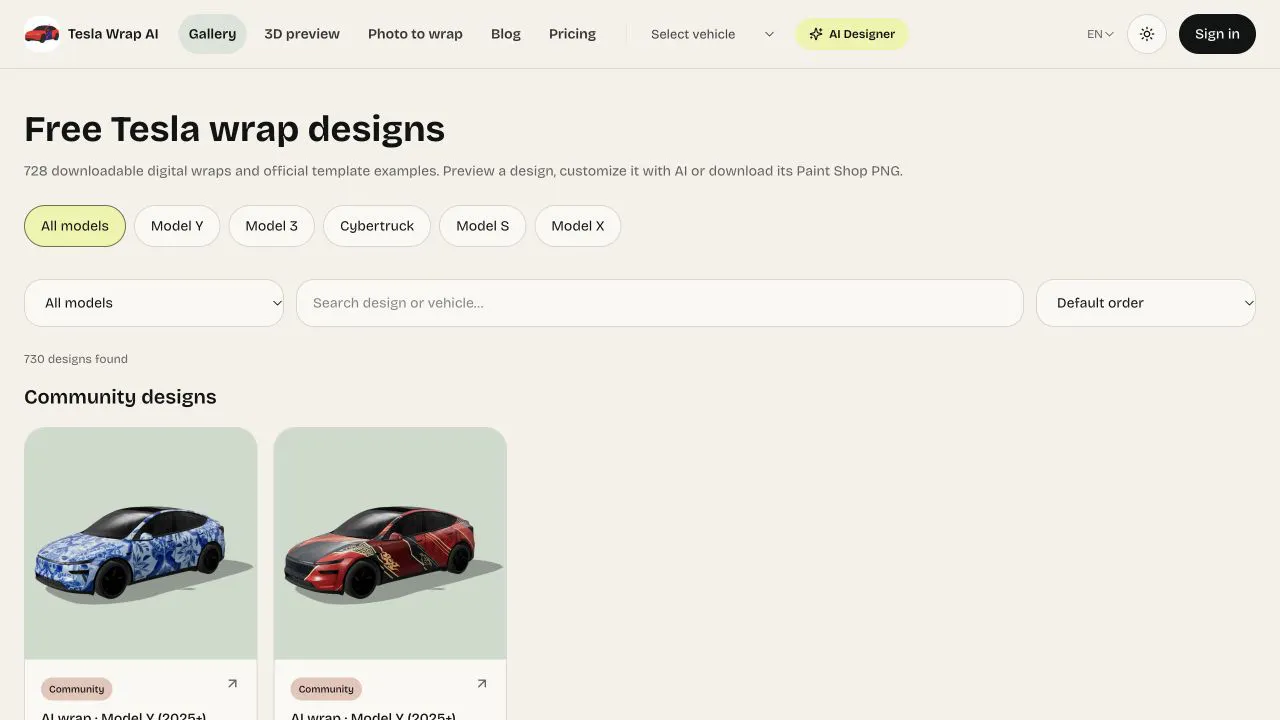Open the EN language selector
The image size is (1280, 720).
point(1100,34)
